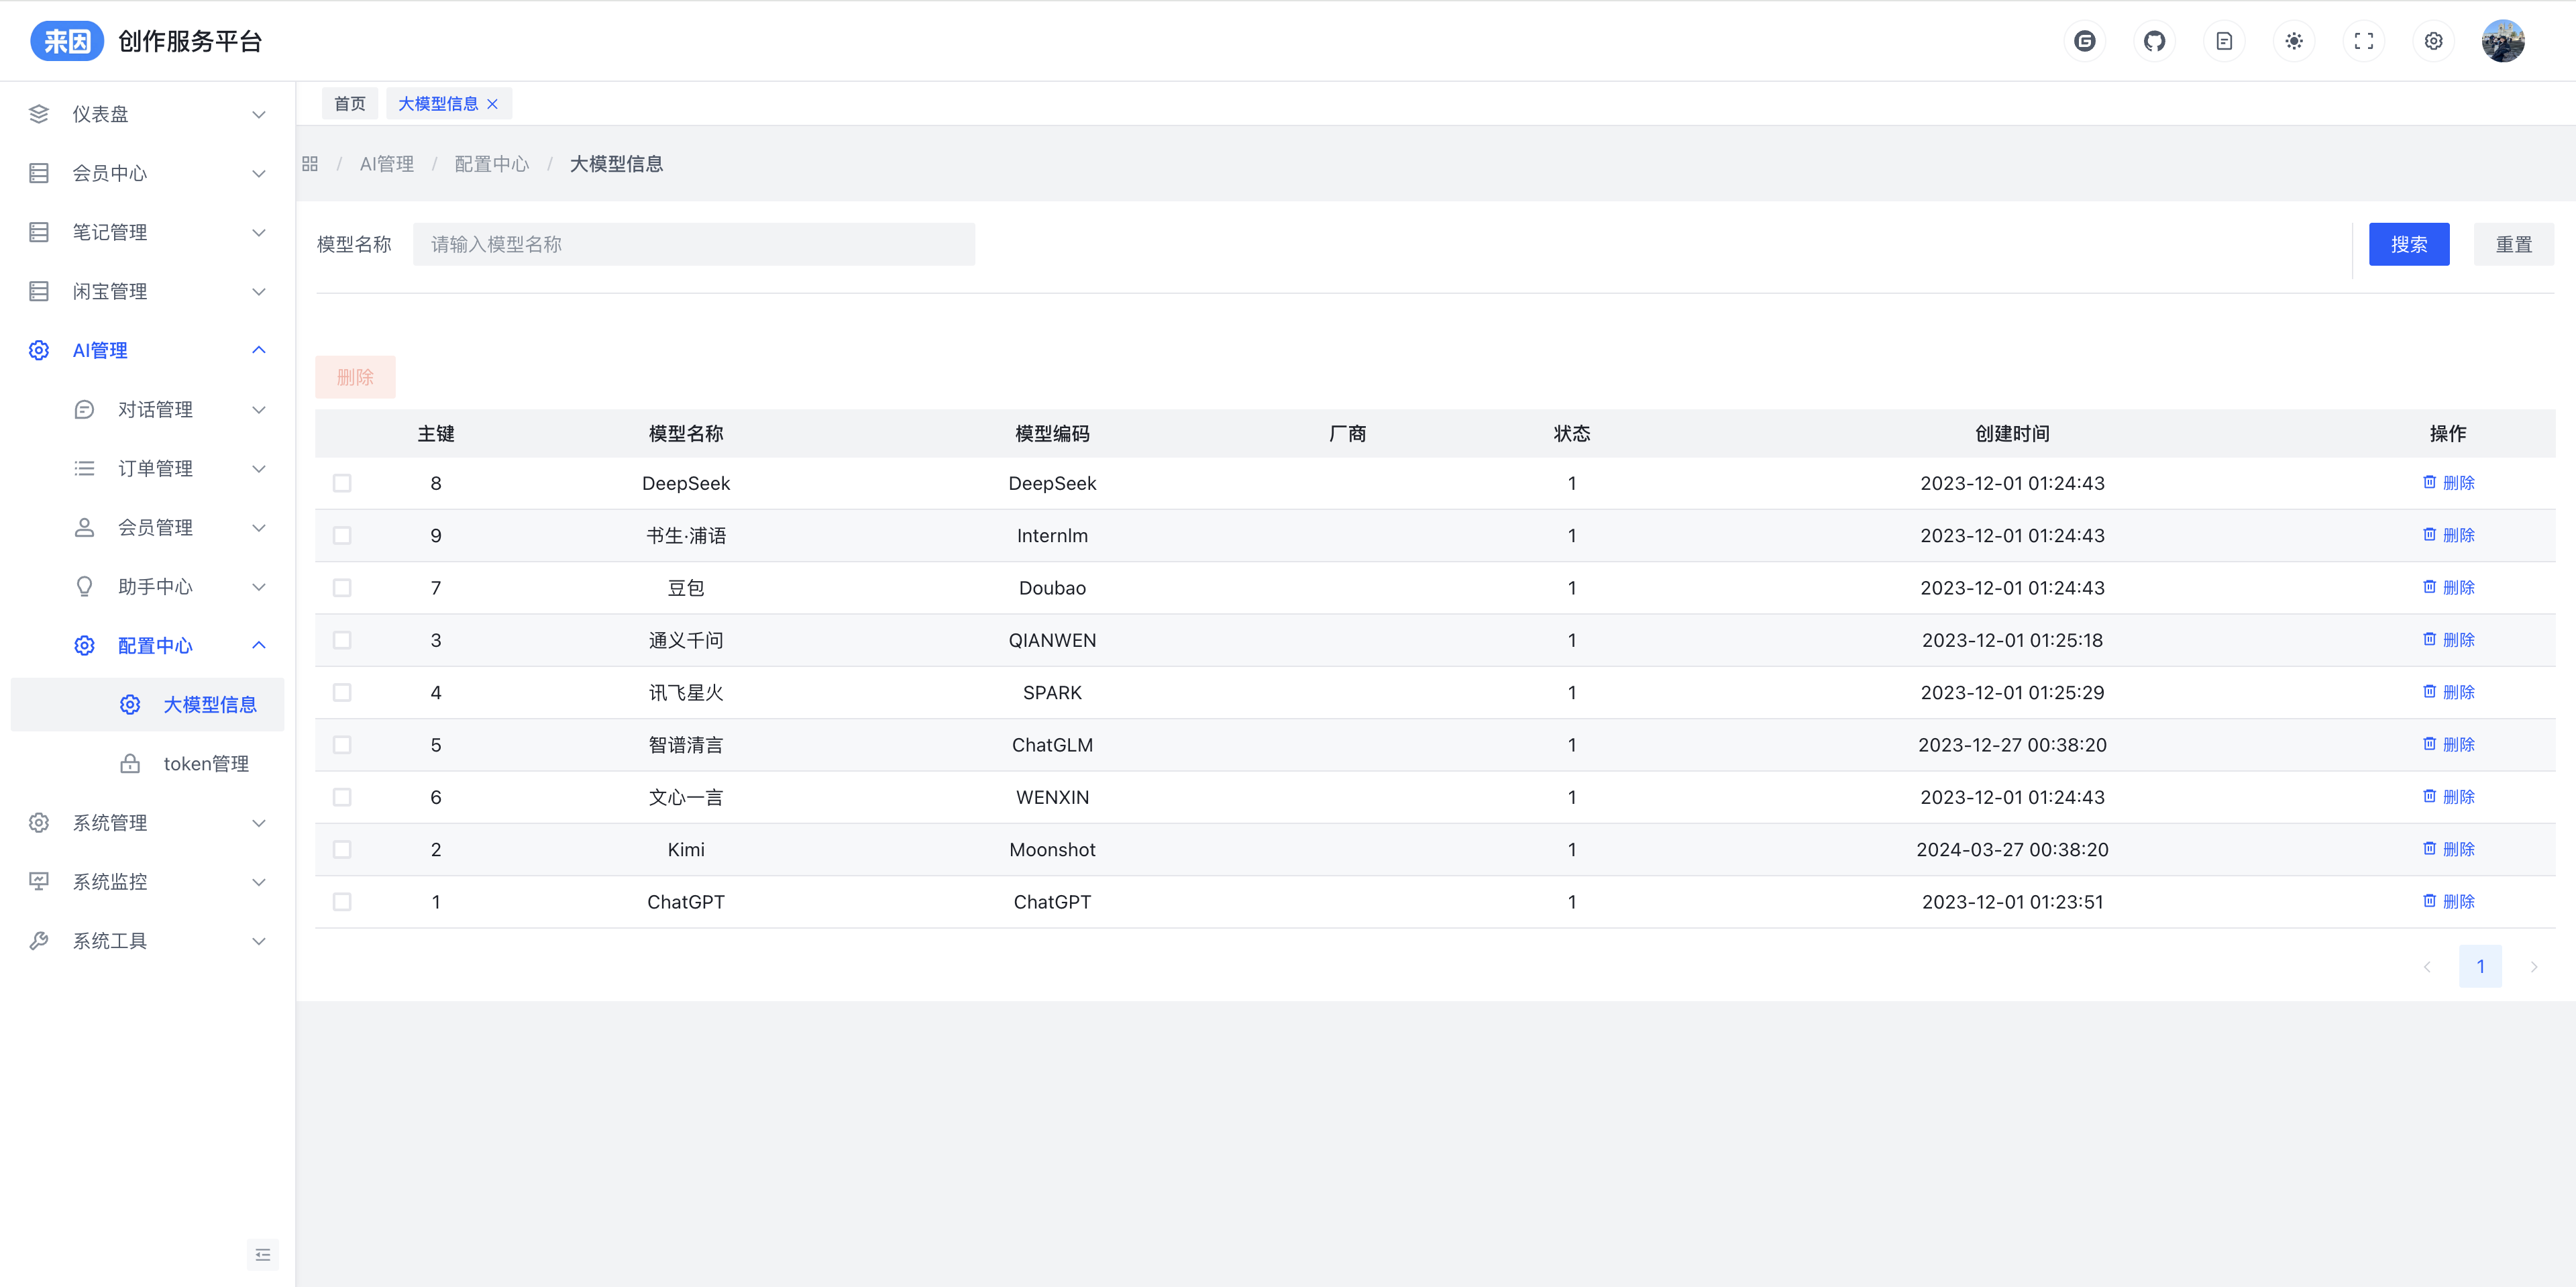Open header settings gear icon
This screenshot has height=1287, width=2576.
(2433, 41)
